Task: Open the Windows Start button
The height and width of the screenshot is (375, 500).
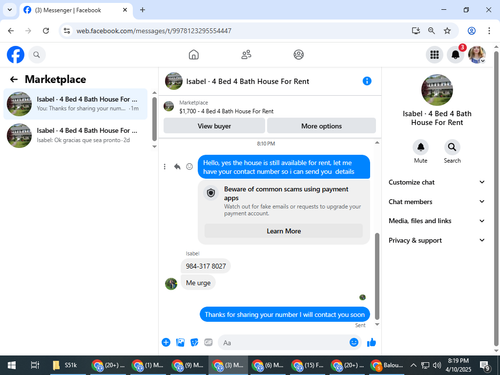Action: point(12,365)
